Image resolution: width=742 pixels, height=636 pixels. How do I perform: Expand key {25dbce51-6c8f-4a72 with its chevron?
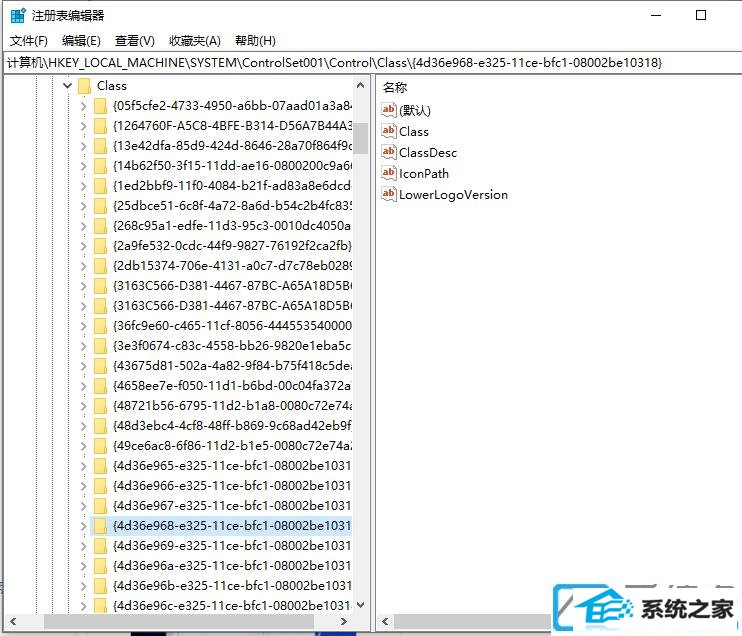click(84, 206)
